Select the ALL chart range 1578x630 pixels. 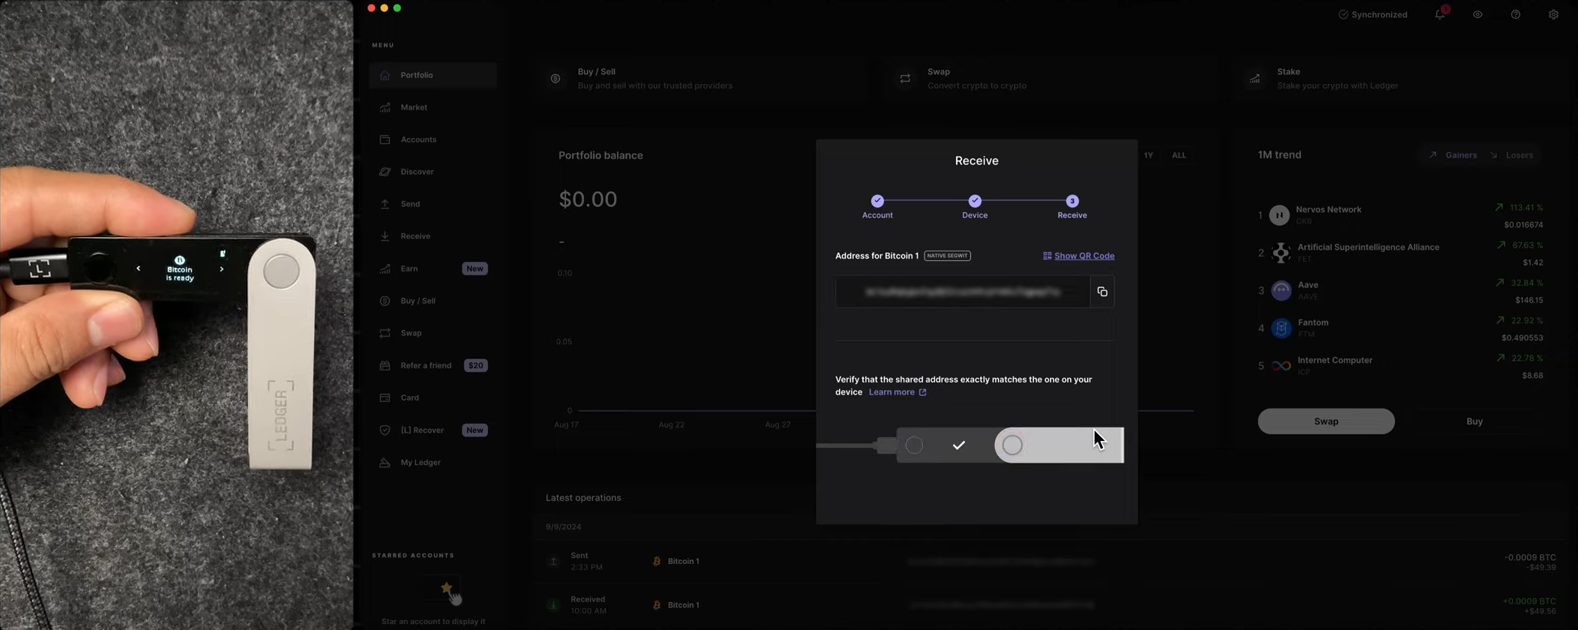pos(1179,155)
